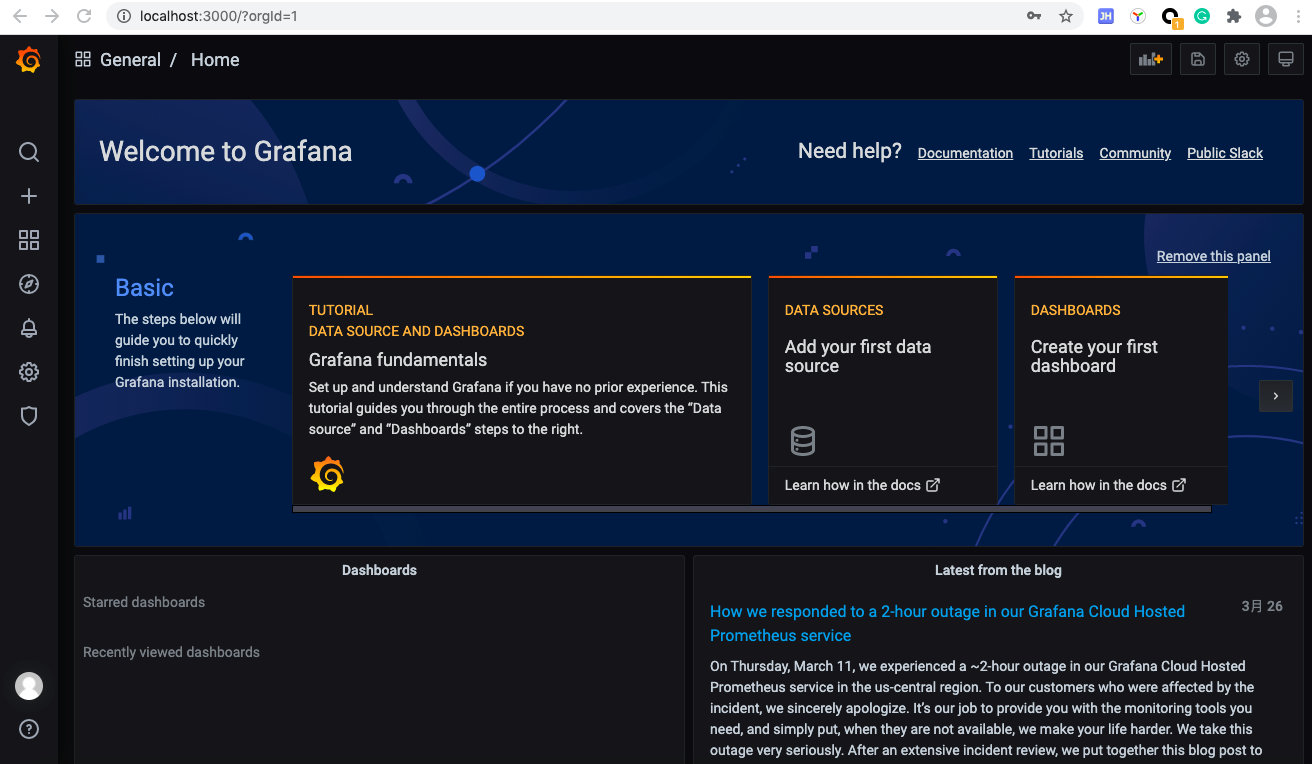This screenshot has height=764, width=1312.
Task: Click the database icon on Data Sources card
Action: pos(802,440)
